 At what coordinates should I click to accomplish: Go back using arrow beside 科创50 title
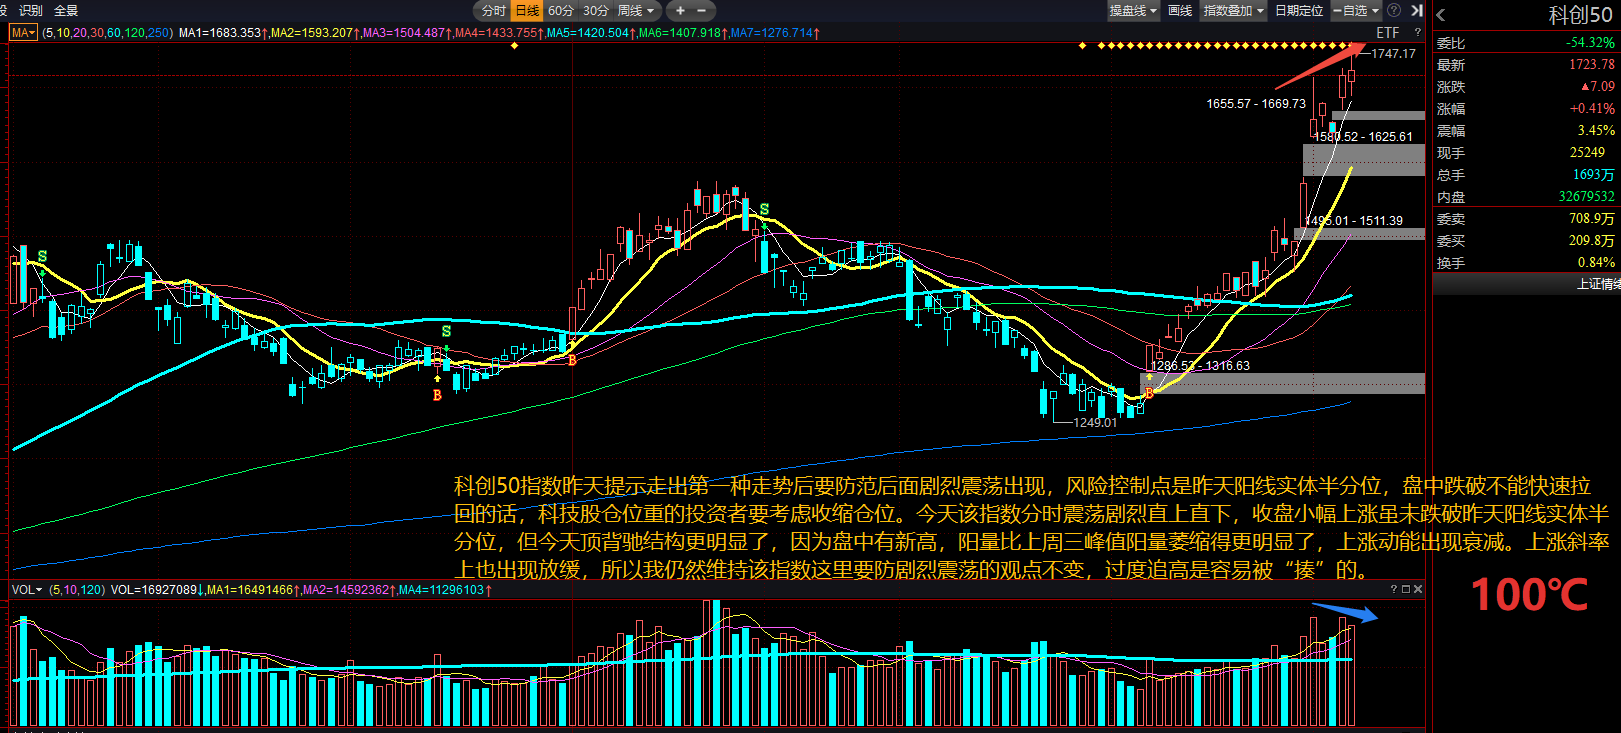[x=1441, y=15]
